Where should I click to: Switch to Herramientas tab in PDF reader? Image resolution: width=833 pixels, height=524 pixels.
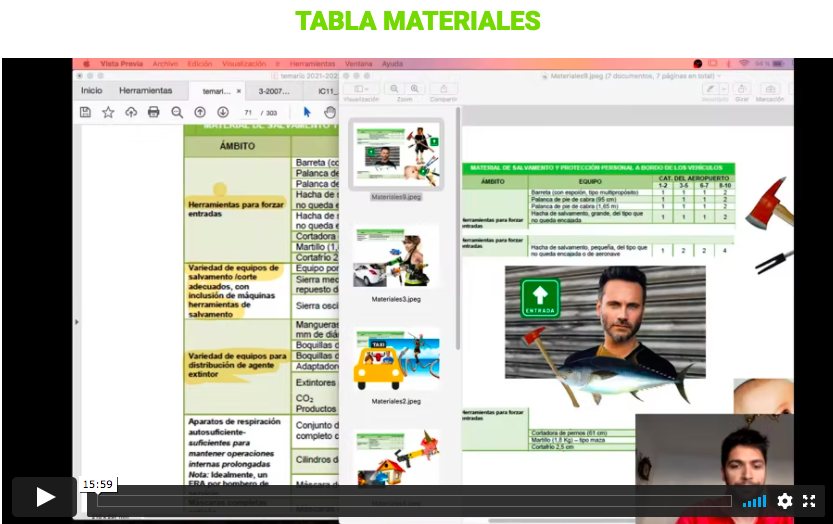pos(146,91)
